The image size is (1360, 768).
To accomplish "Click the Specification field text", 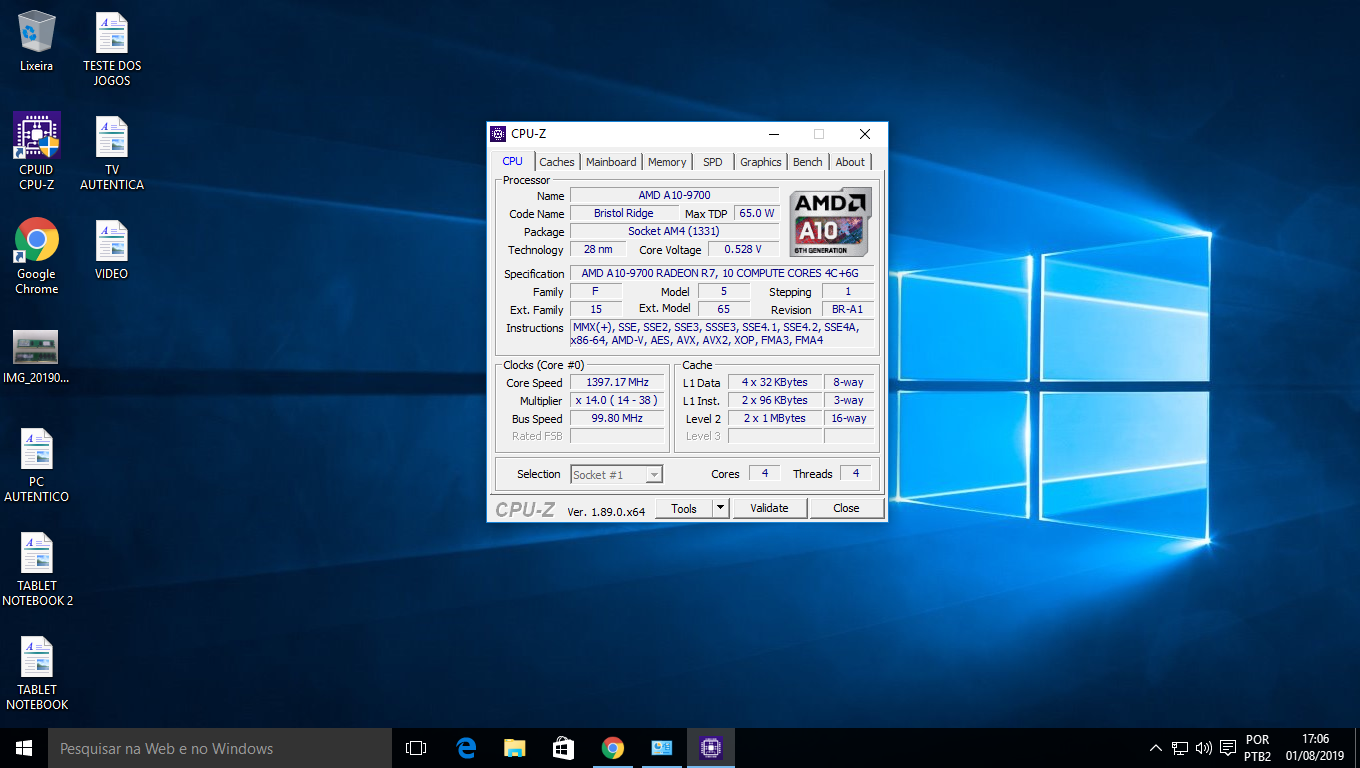I will click(720, 273).
